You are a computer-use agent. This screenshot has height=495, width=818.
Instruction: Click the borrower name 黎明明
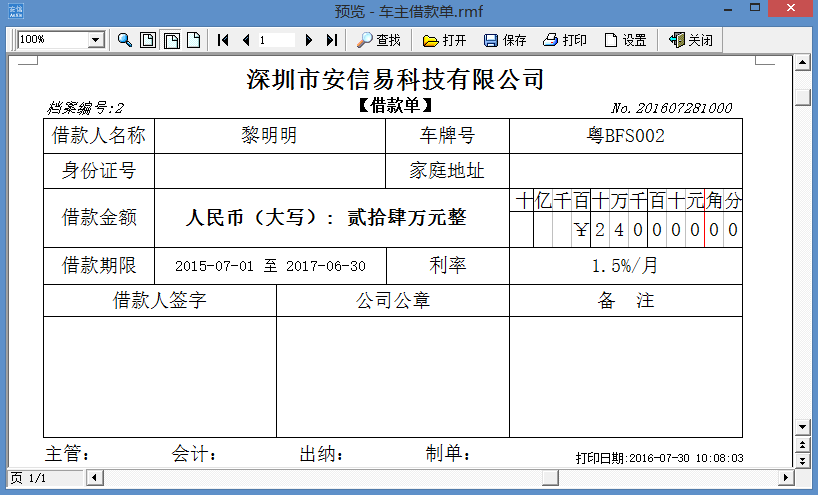269,136
